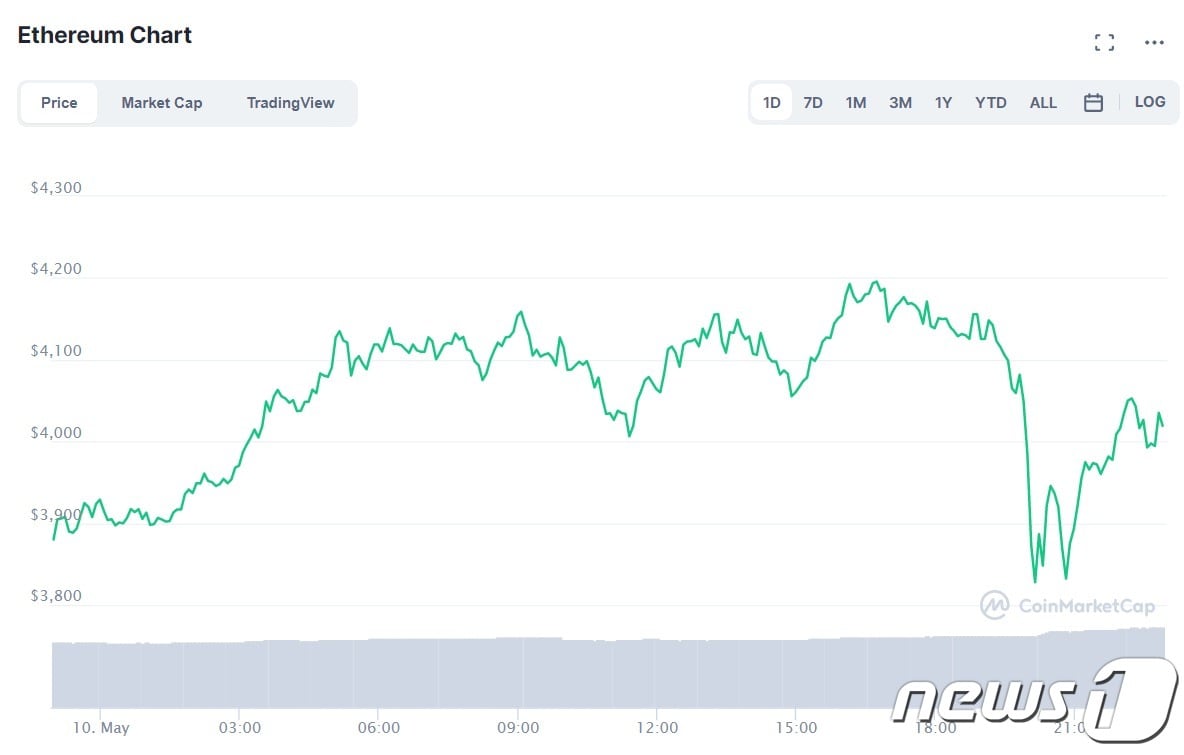
Task: Open the TradingView tab
Action: [x=290, y=103]
